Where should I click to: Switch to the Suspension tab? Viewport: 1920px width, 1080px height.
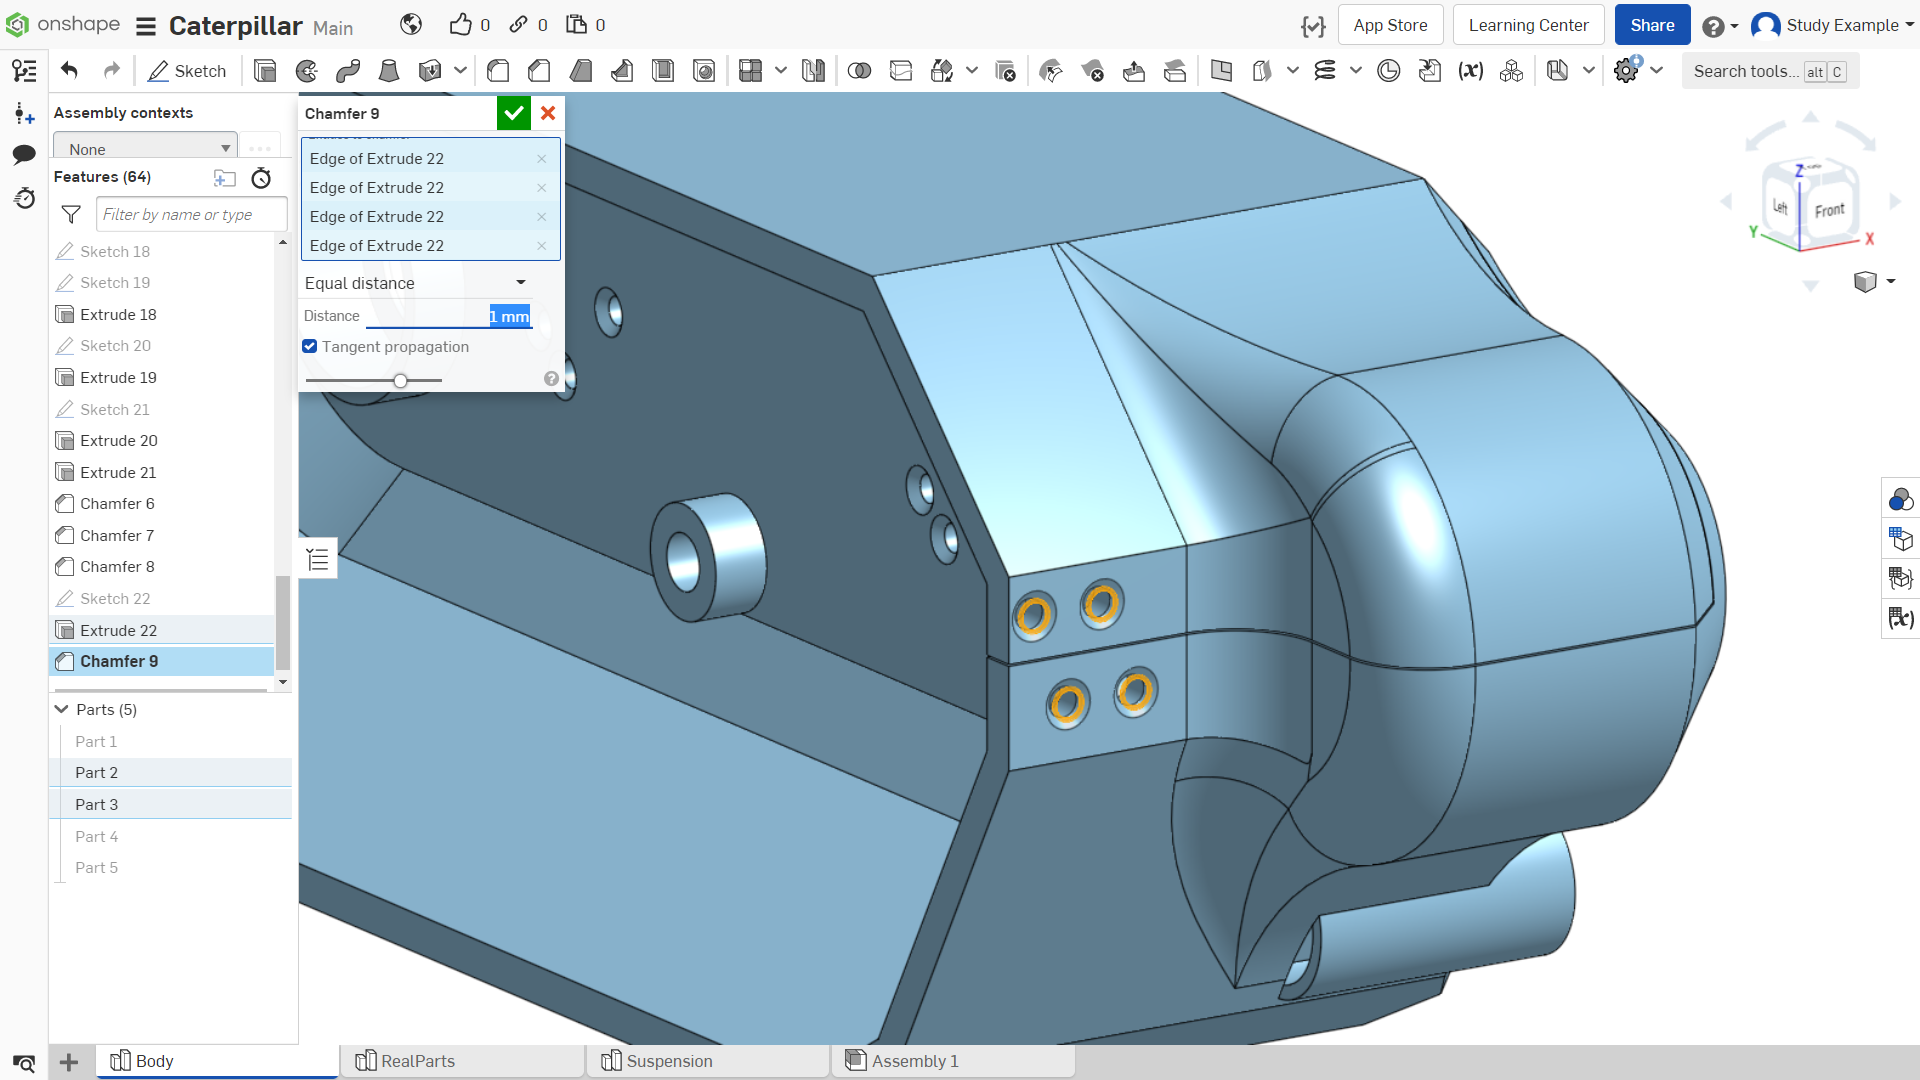tap(708, 1061)
